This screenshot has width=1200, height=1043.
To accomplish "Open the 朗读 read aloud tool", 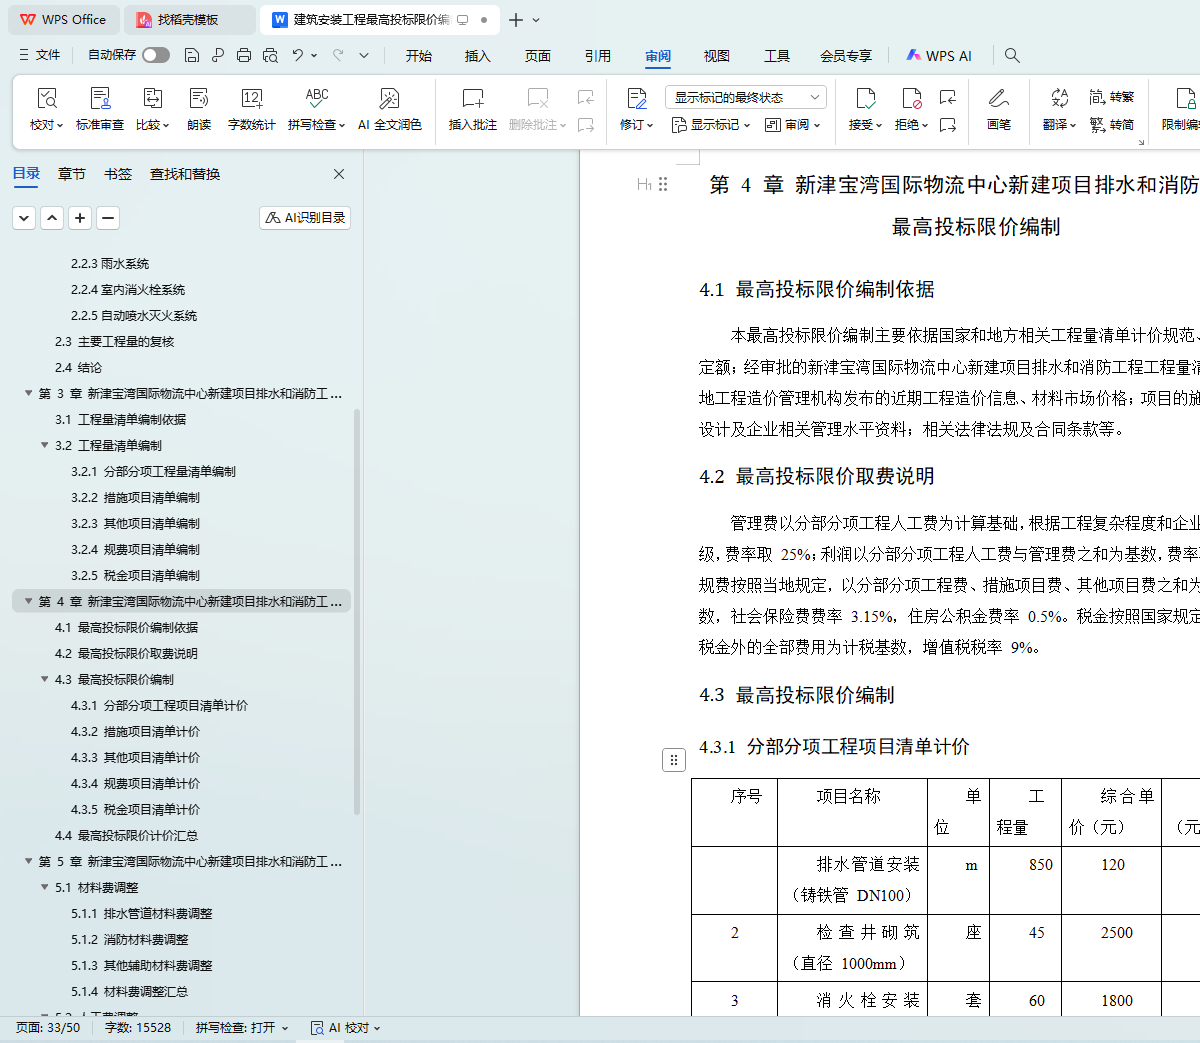I will tap(199, 99).
